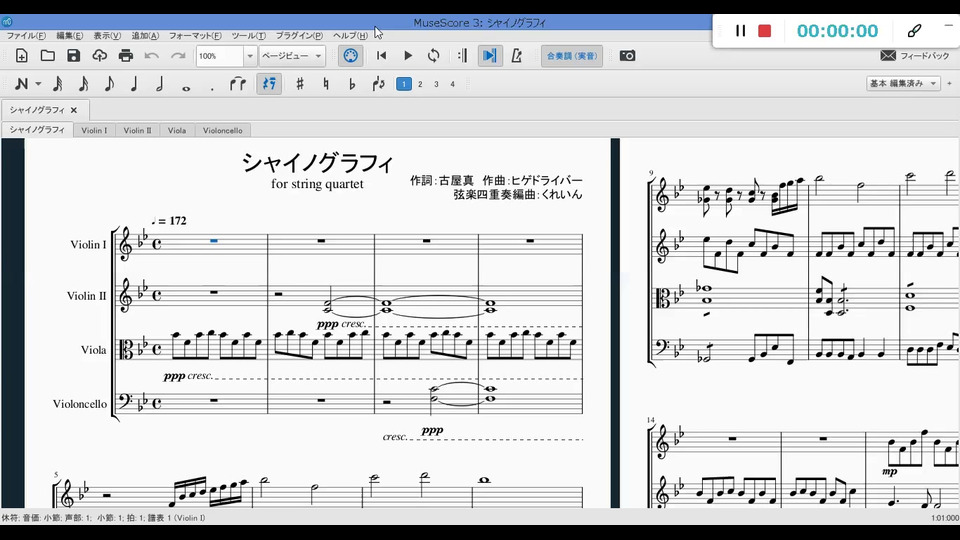Select voice 3
This screenshot has height=540, width=960.
tap(437, 84)
